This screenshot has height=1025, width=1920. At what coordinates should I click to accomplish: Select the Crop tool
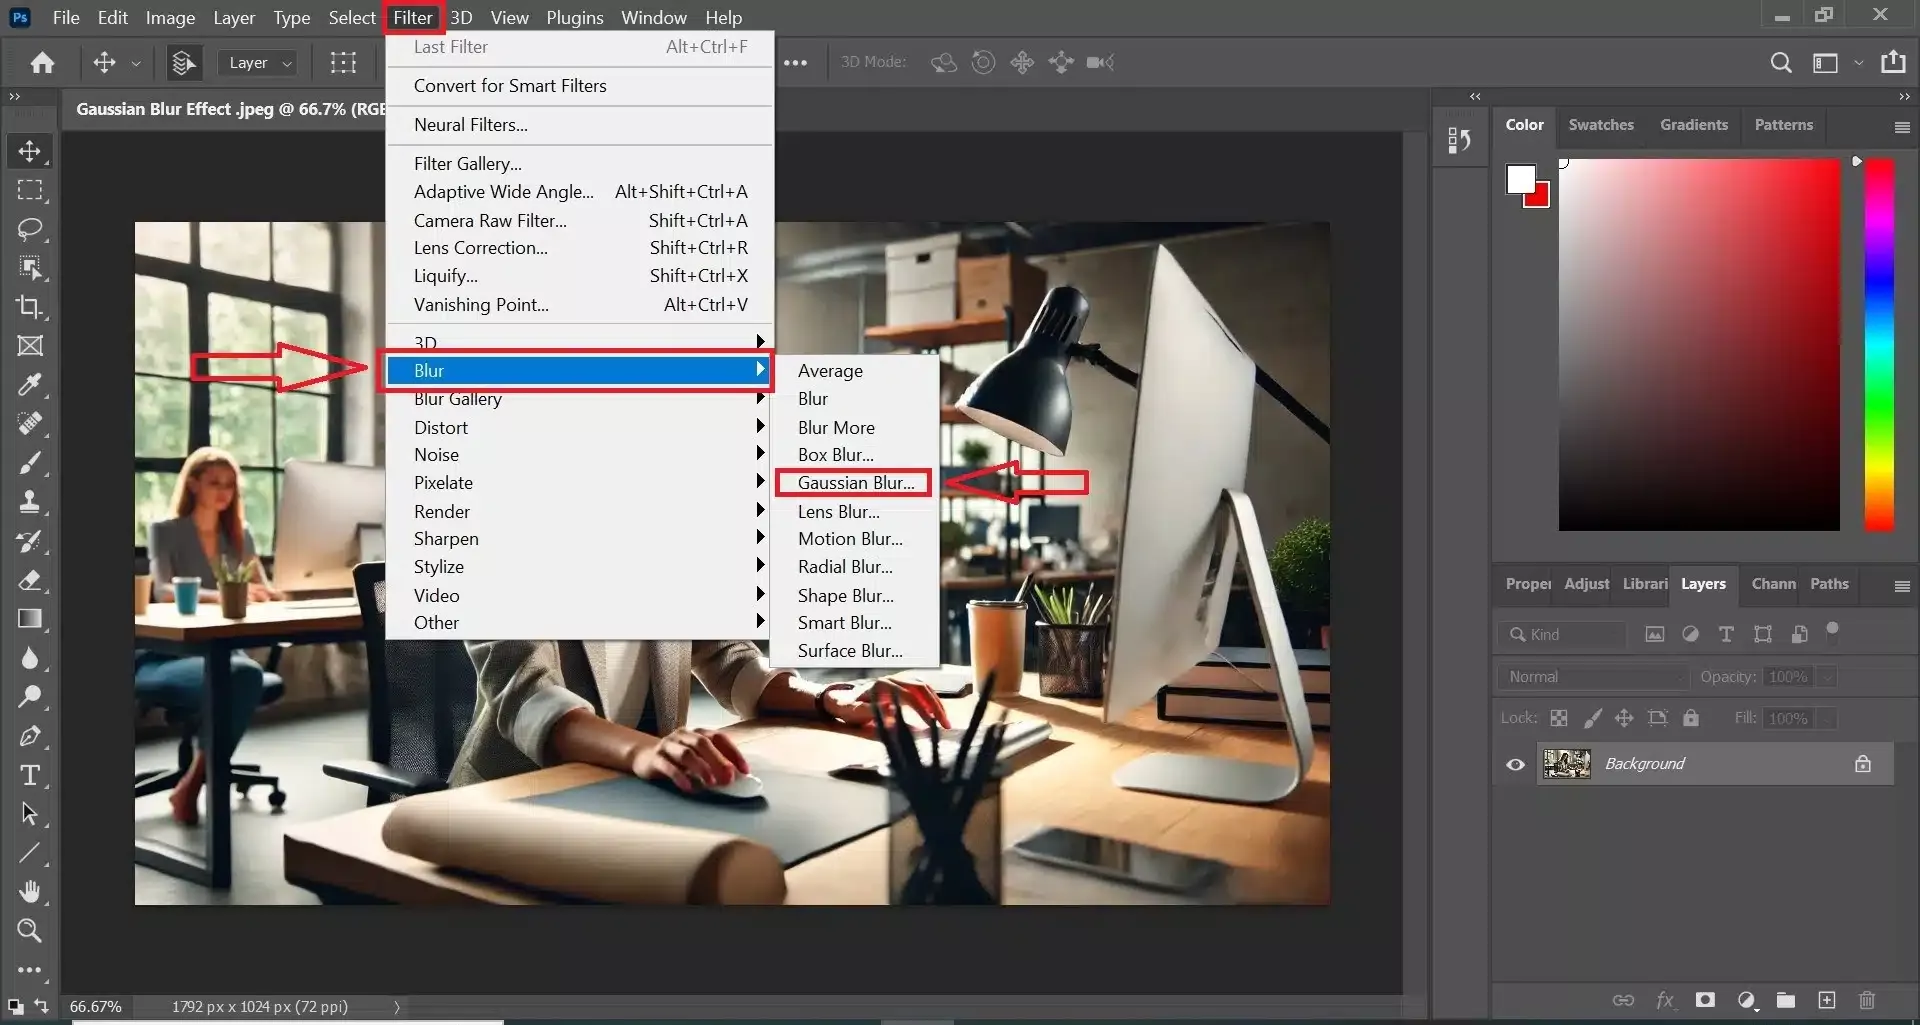pyautogui.click(x=30, y=307)
